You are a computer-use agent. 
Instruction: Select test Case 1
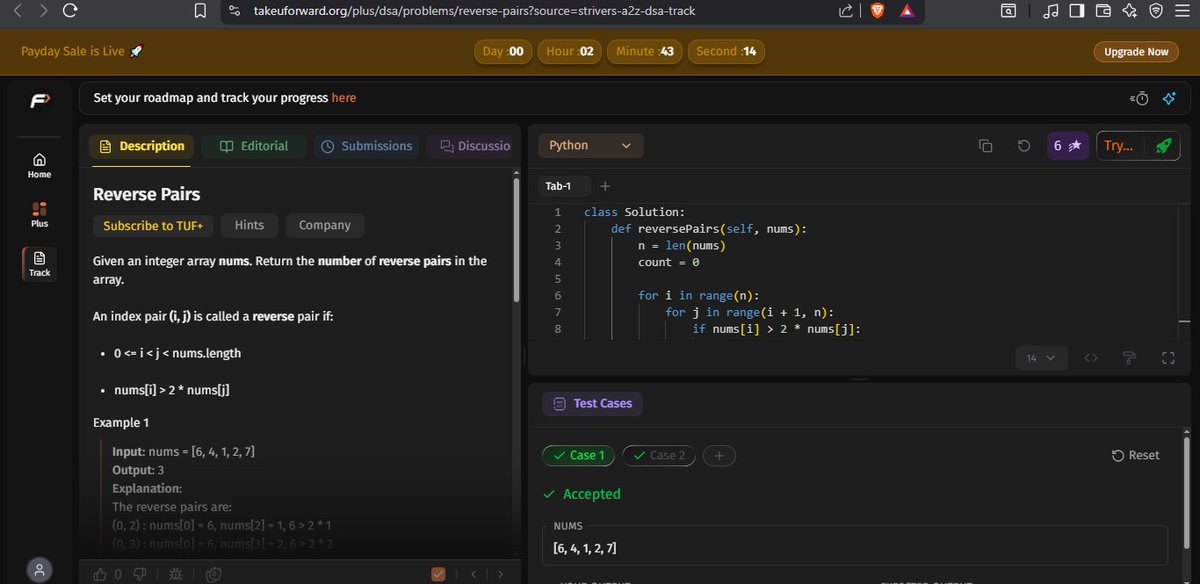(578, 456)
